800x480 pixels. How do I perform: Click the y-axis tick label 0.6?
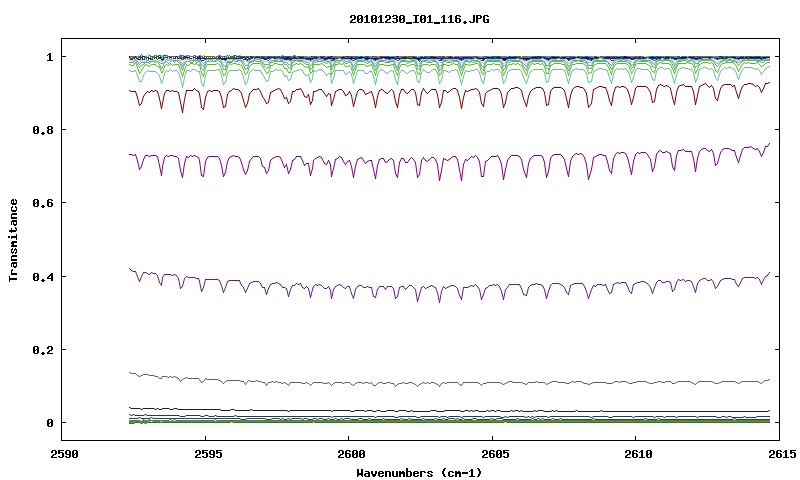coord(43,203)
